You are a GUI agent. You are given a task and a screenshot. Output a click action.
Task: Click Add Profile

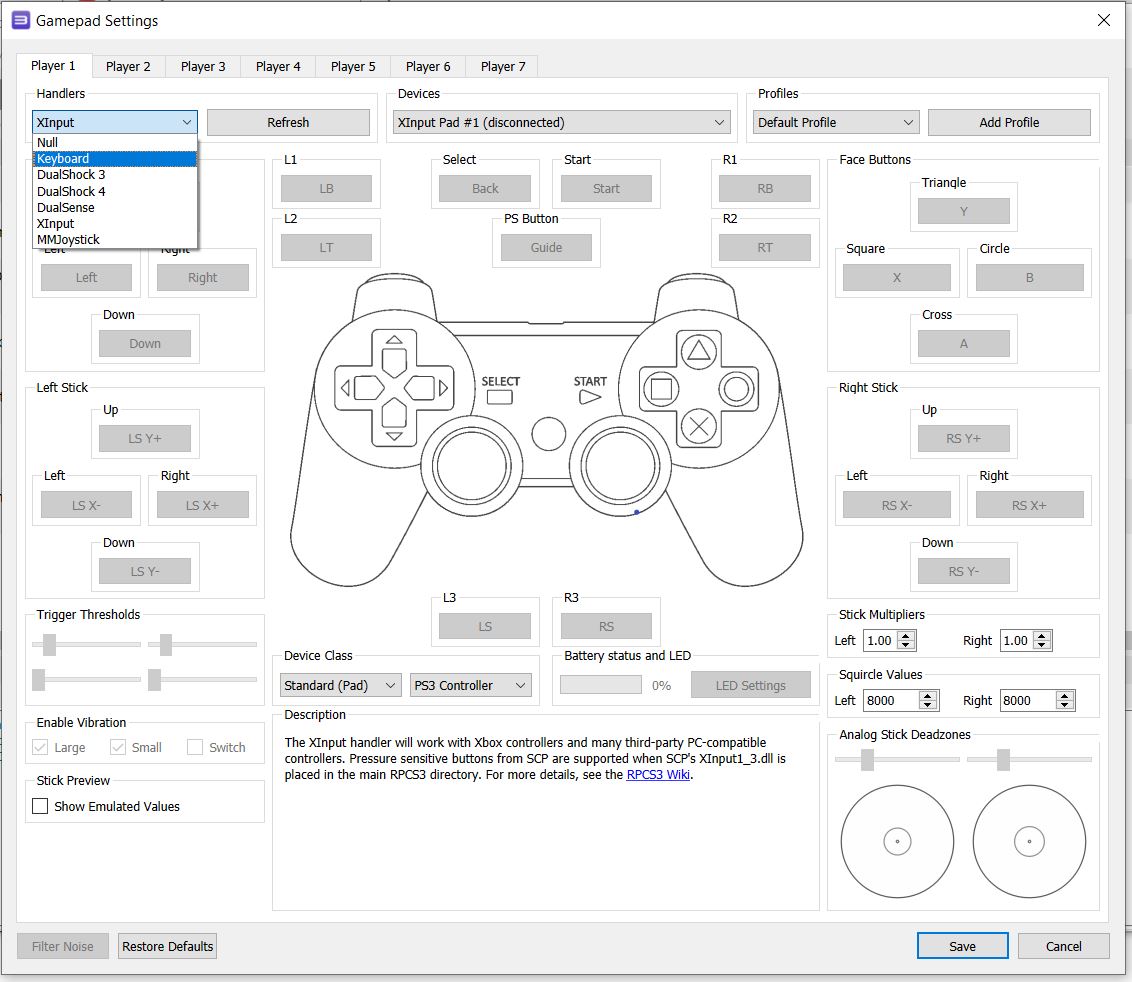[1009, 122]
